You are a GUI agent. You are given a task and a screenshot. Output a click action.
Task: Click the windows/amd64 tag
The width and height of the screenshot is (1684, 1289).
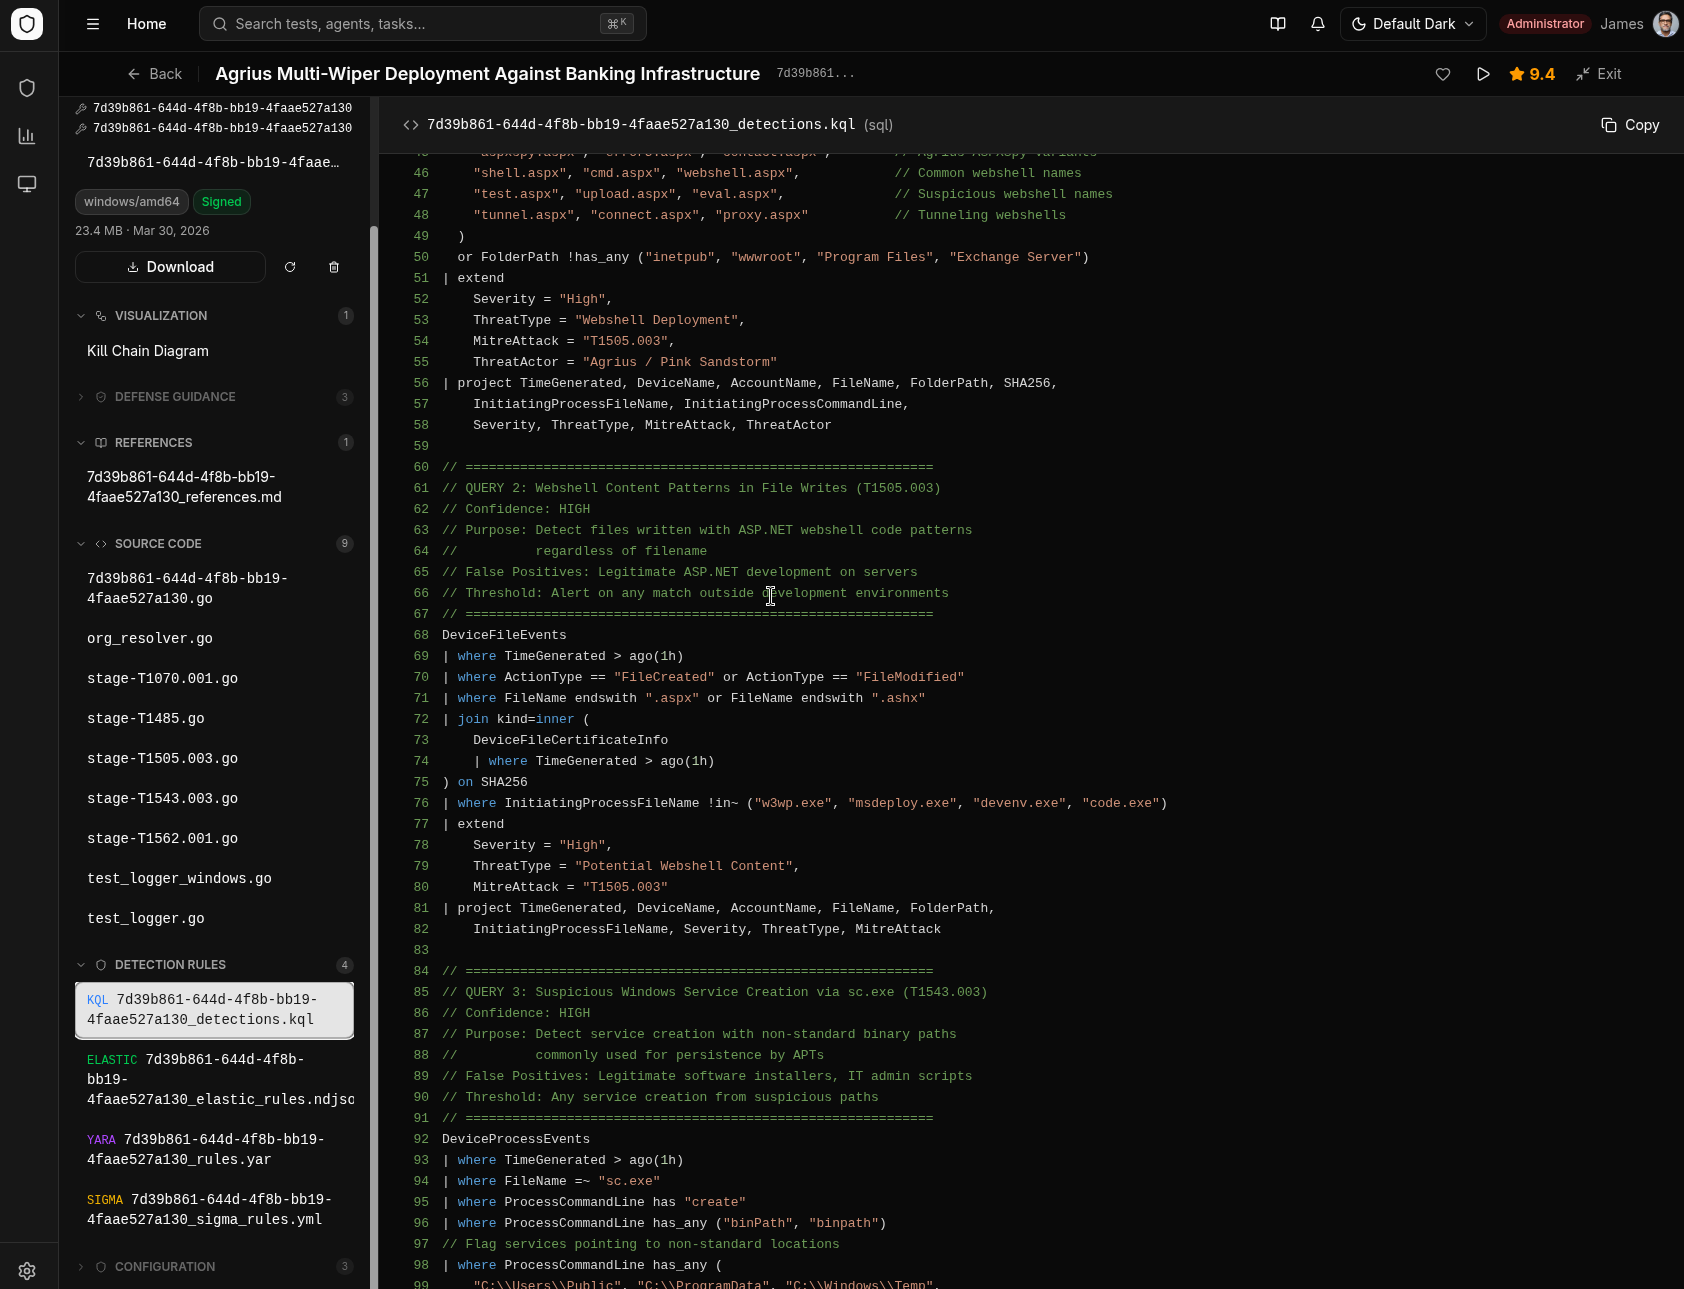click(x=132, y=202)
